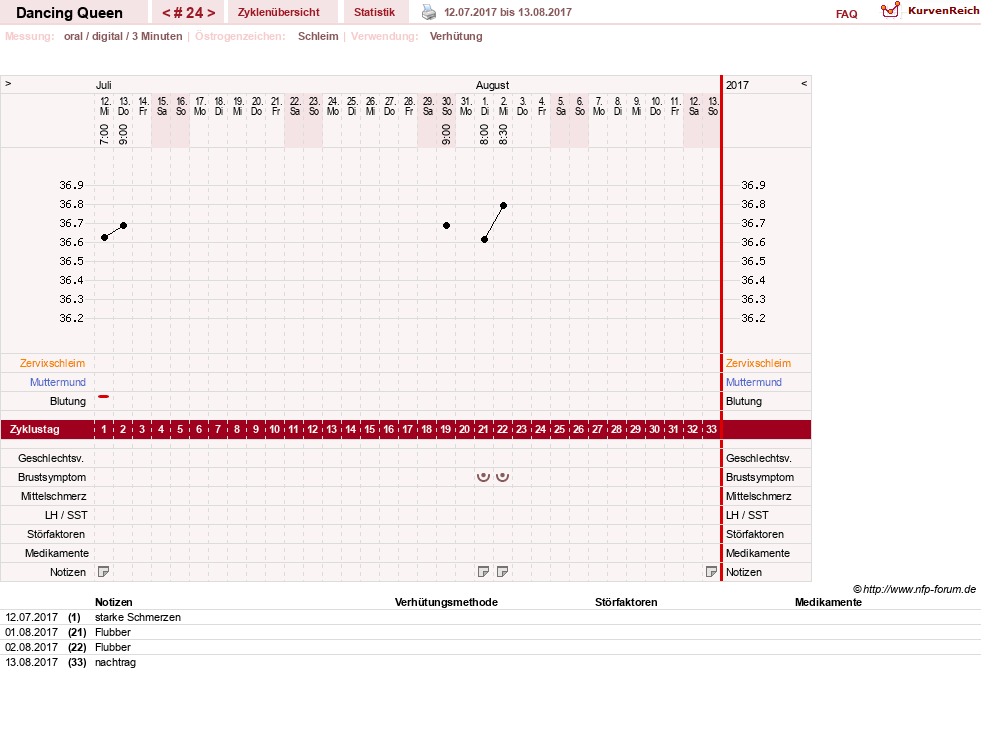Click Brustsymptom icon on day 22
Viewport: 981px width, 741px height.
[x=502, y=477]
